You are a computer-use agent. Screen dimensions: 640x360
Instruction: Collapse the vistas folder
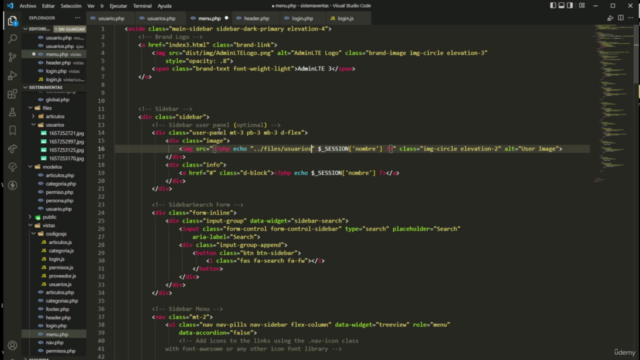(x=31, y=225)
